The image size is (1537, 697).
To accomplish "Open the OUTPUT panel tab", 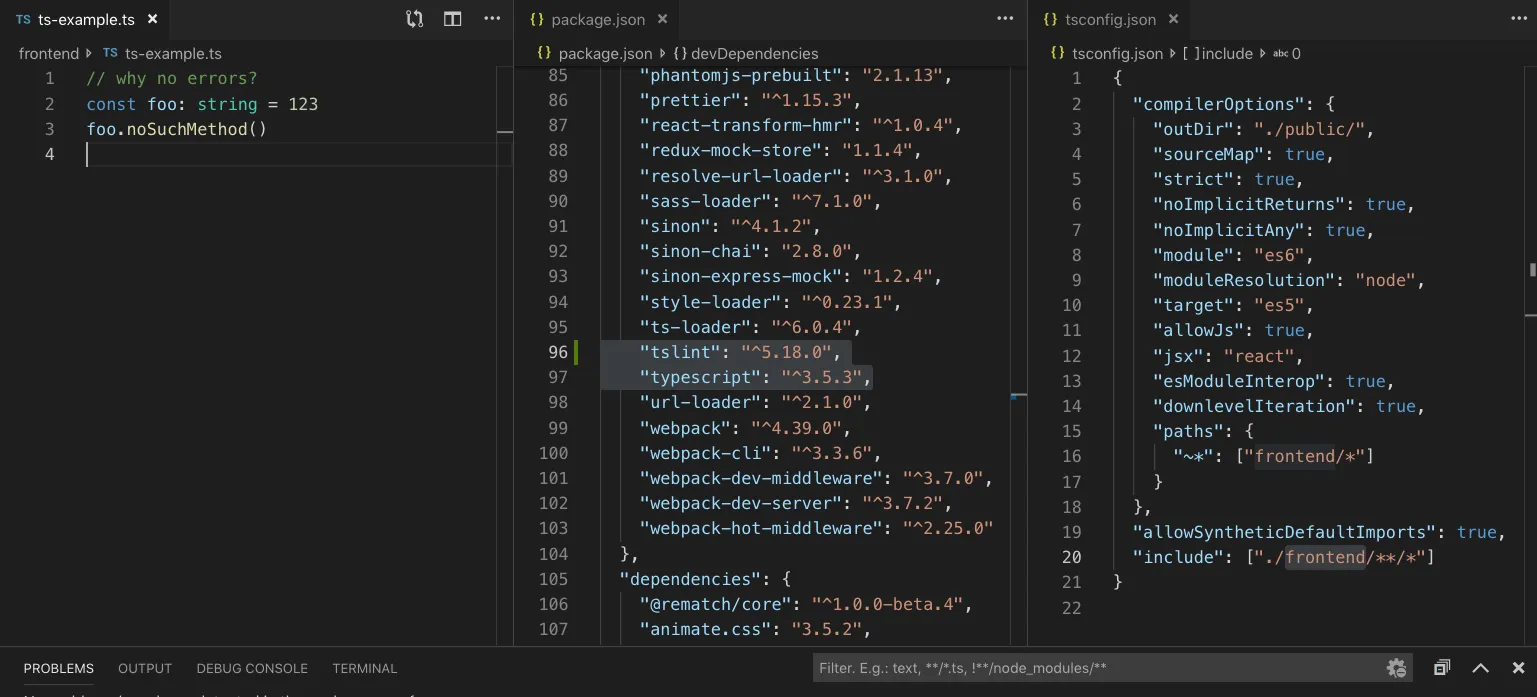I will [145, 668].
